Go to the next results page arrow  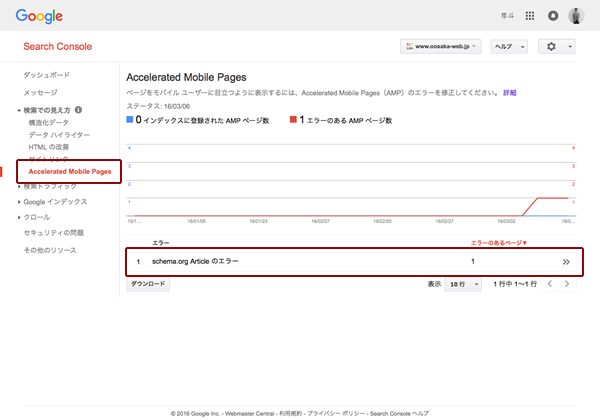(x=567, y=284)
